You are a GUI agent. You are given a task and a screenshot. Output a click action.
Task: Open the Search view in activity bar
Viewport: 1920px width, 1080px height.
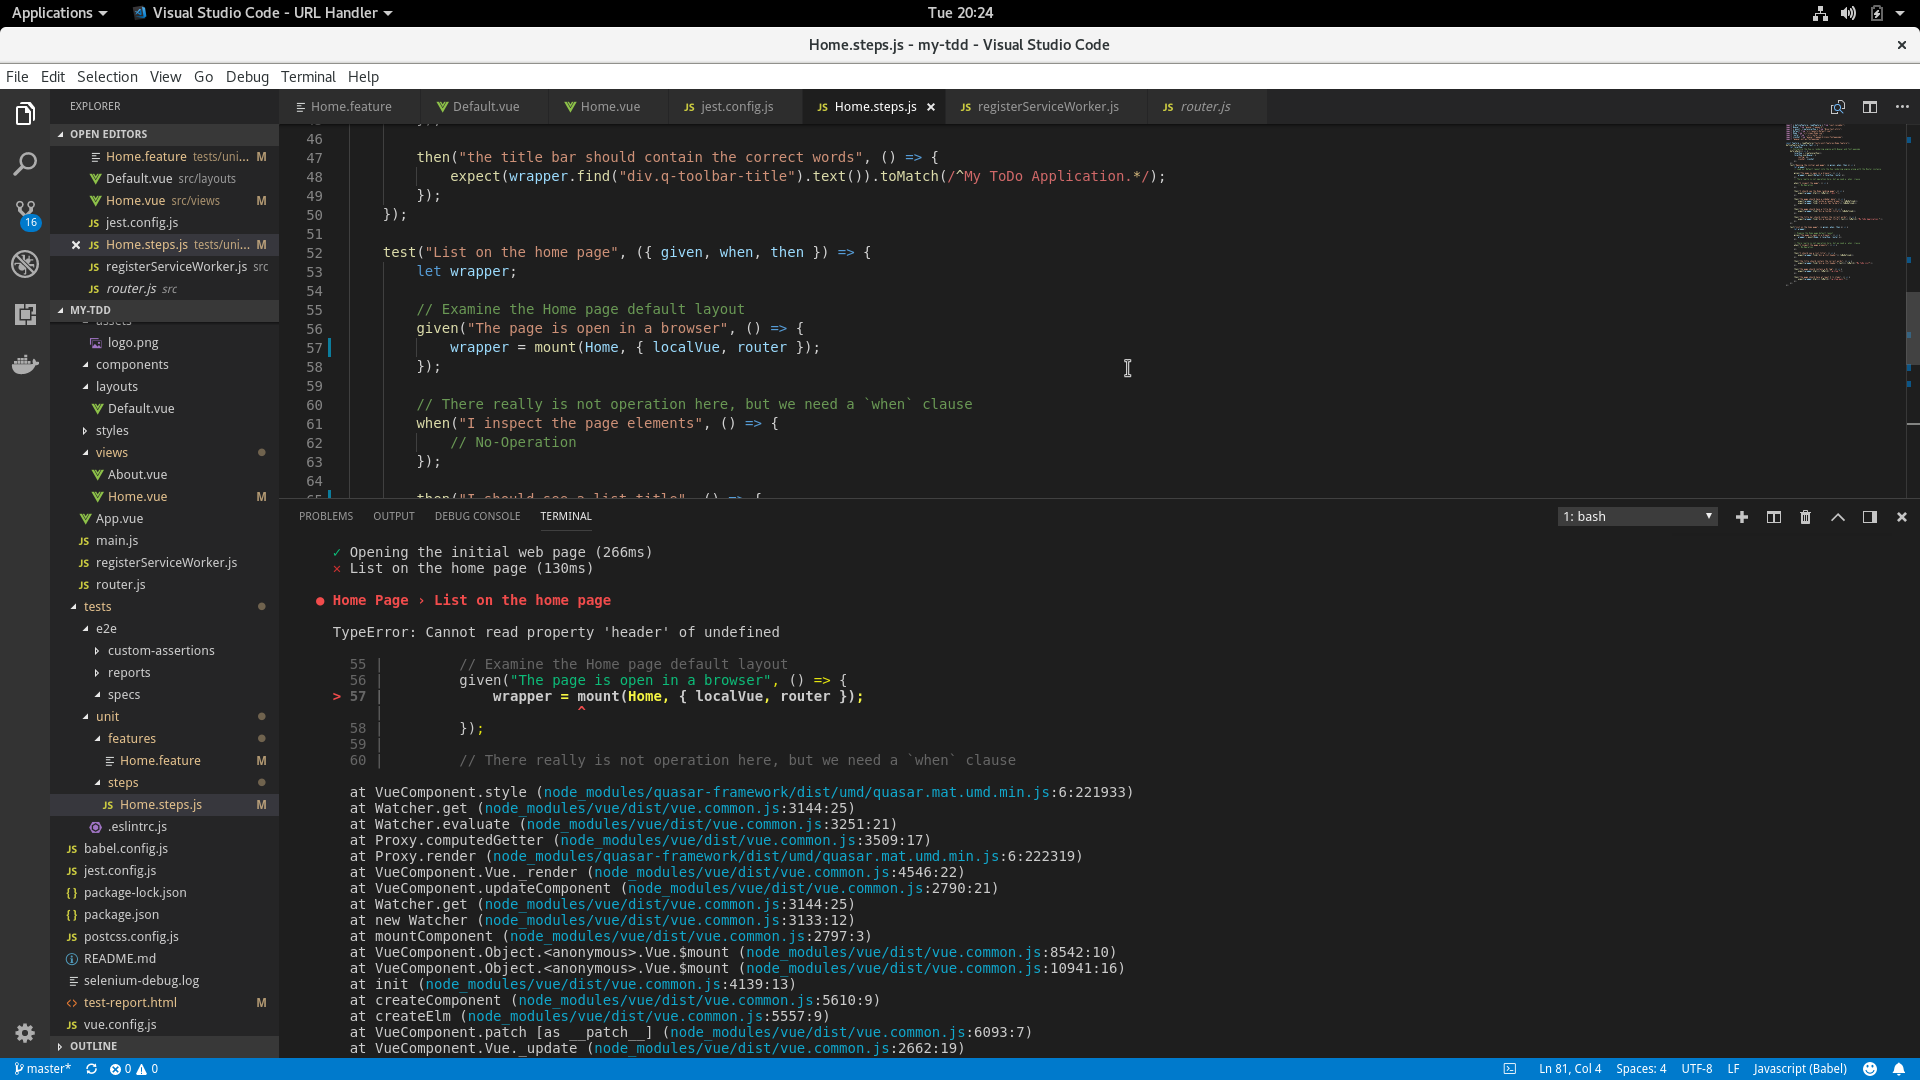(x=25, y=164)
